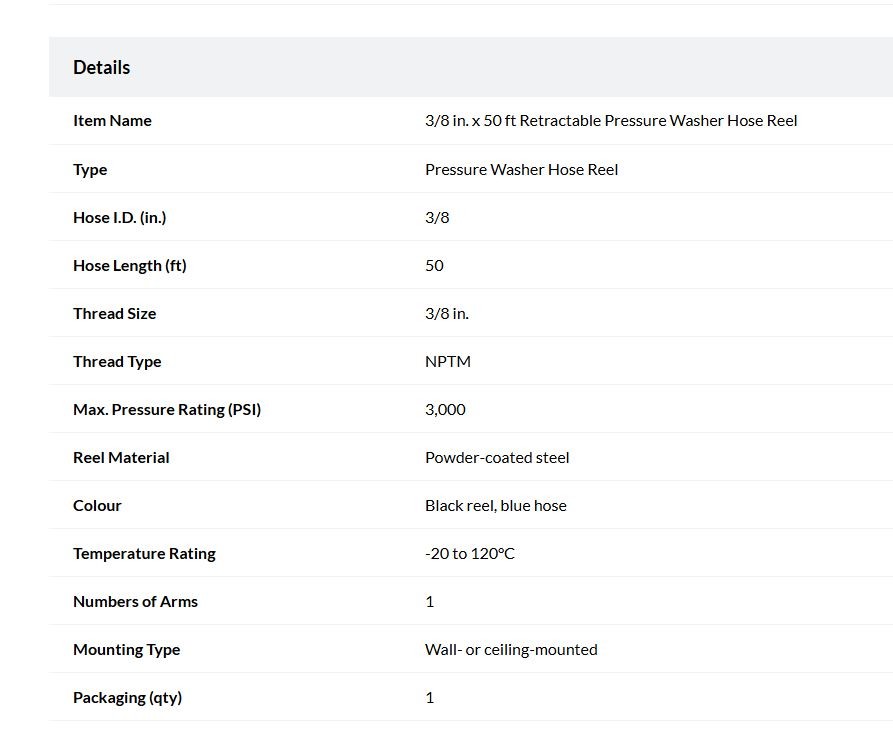The image size is (893, 749).
Task: Click the Retractable Pressure Washer Hose Reel value
Action: click(611, 121)
